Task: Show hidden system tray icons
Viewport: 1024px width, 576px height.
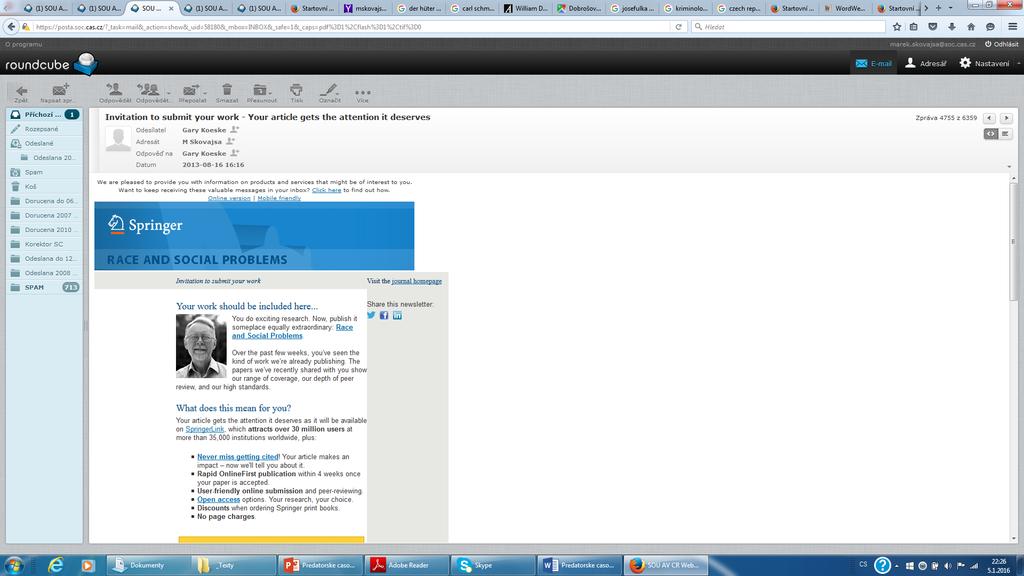Action: click(x=897, y=566)
